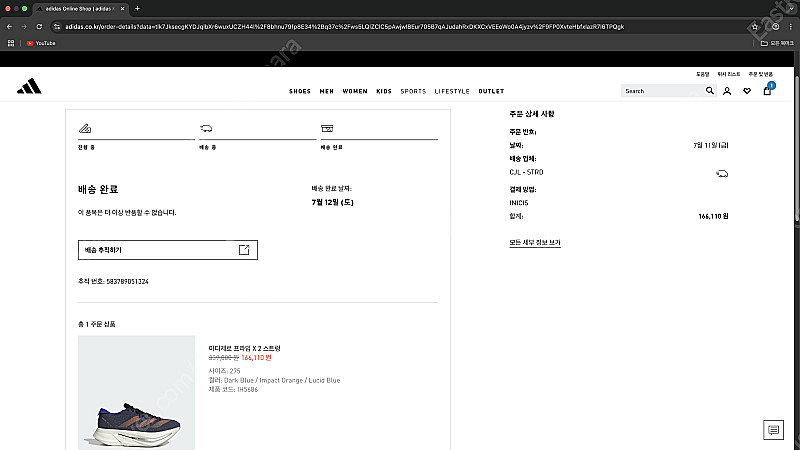Open a new browser tab with plus button
Image resolution: width=800 pixels, height=450 pixels.
point(137,8)
